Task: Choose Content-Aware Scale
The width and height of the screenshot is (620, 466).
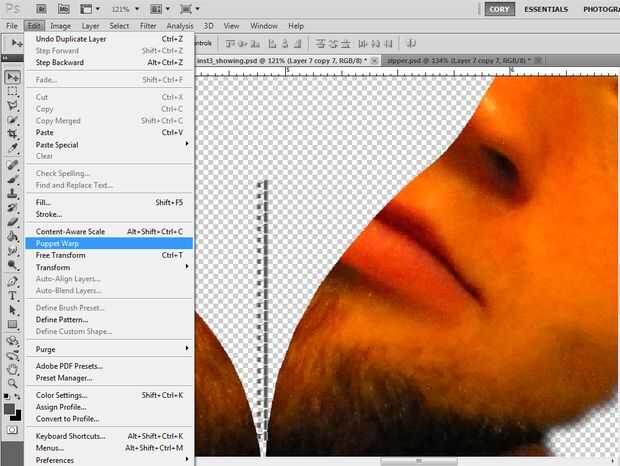Action: coord(109,232)
